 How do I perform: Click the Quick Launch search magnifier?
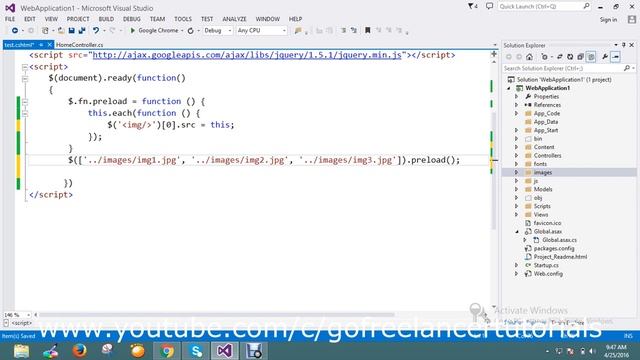tap(586, 6)
